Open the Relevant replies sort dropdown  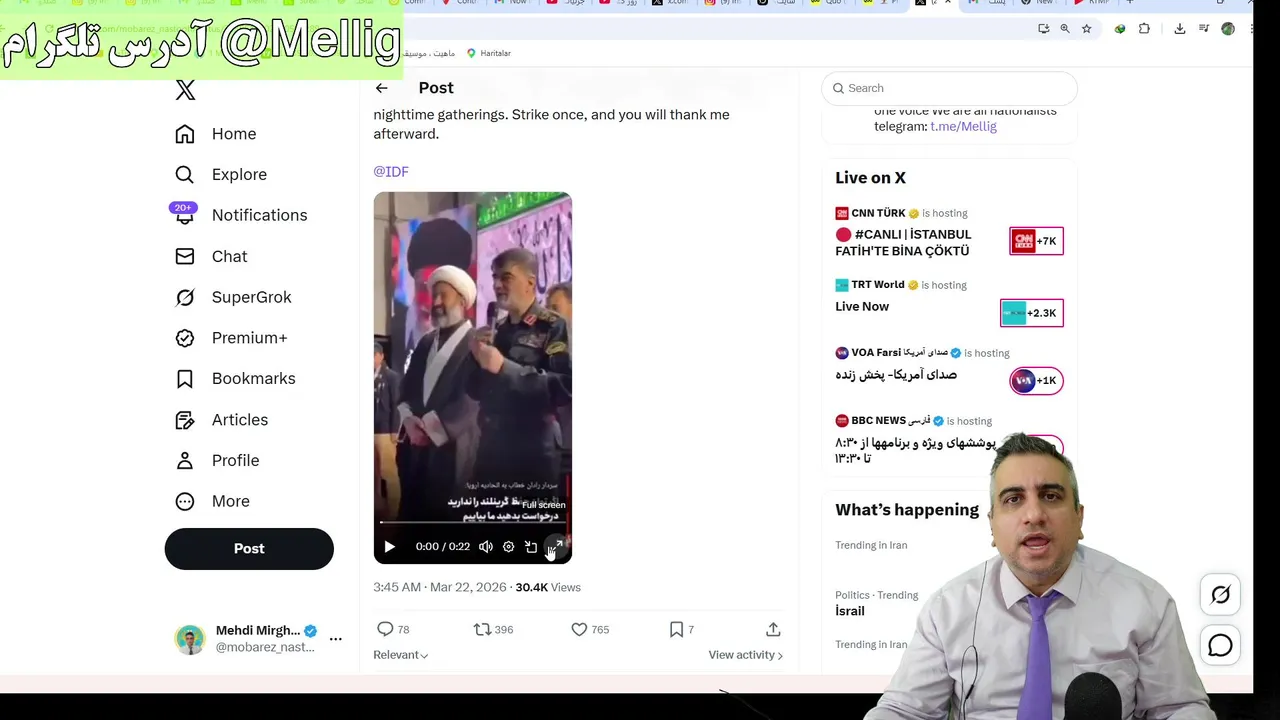tap(401, 655)
